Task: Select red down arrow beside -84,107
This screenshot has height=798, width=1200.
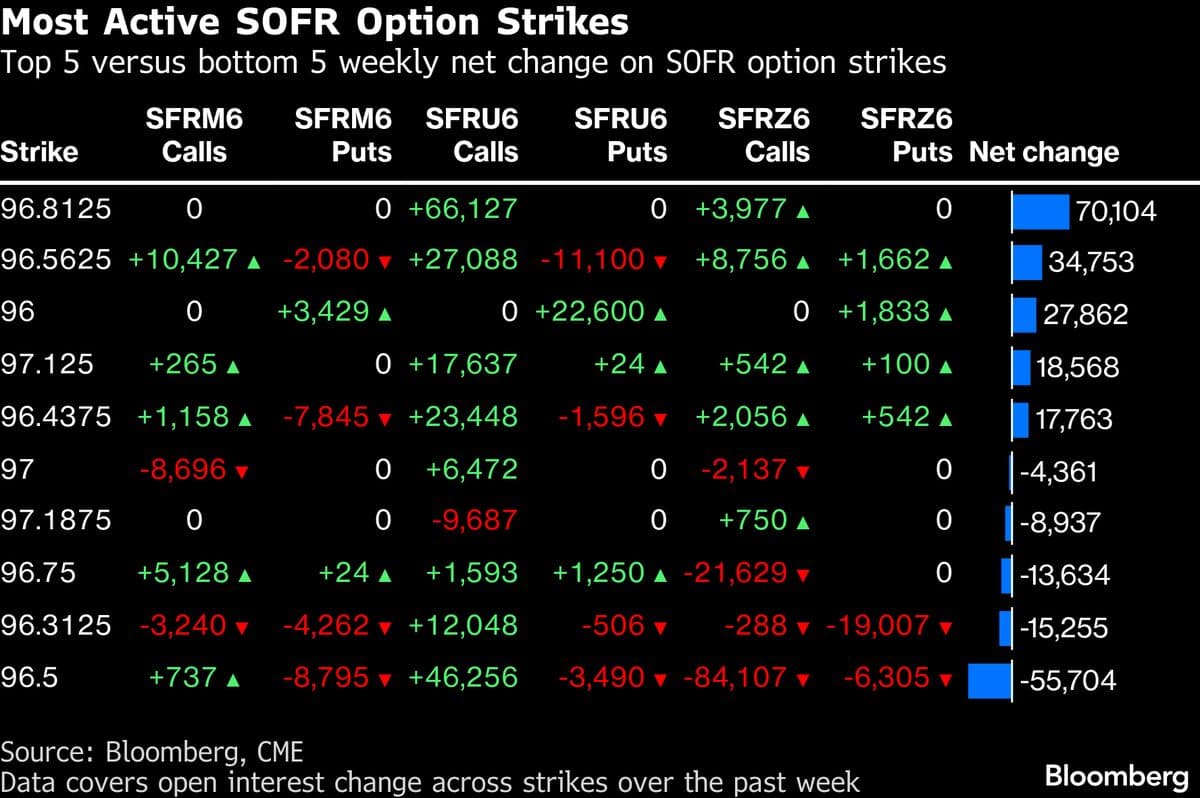Action: (x=802, y=680)
